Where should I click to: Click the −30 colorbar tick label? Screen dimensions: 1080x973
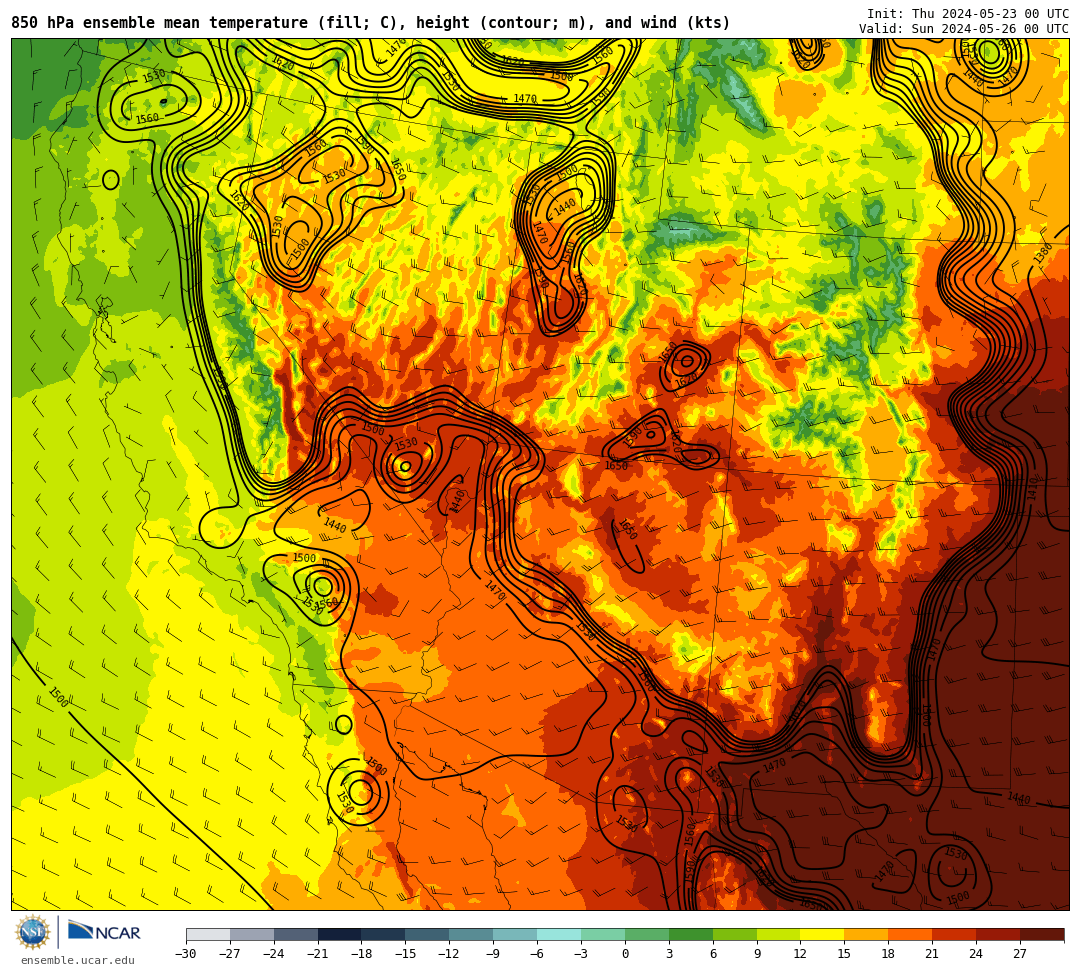(x=186, y=954)
